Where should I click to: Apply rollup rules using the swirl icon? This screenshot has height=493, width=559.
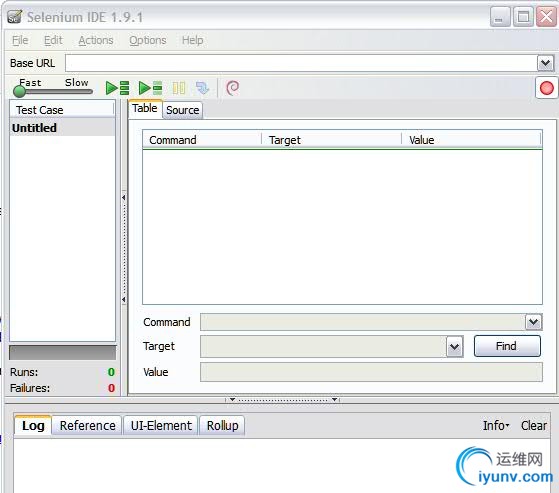tap(233, 88)
